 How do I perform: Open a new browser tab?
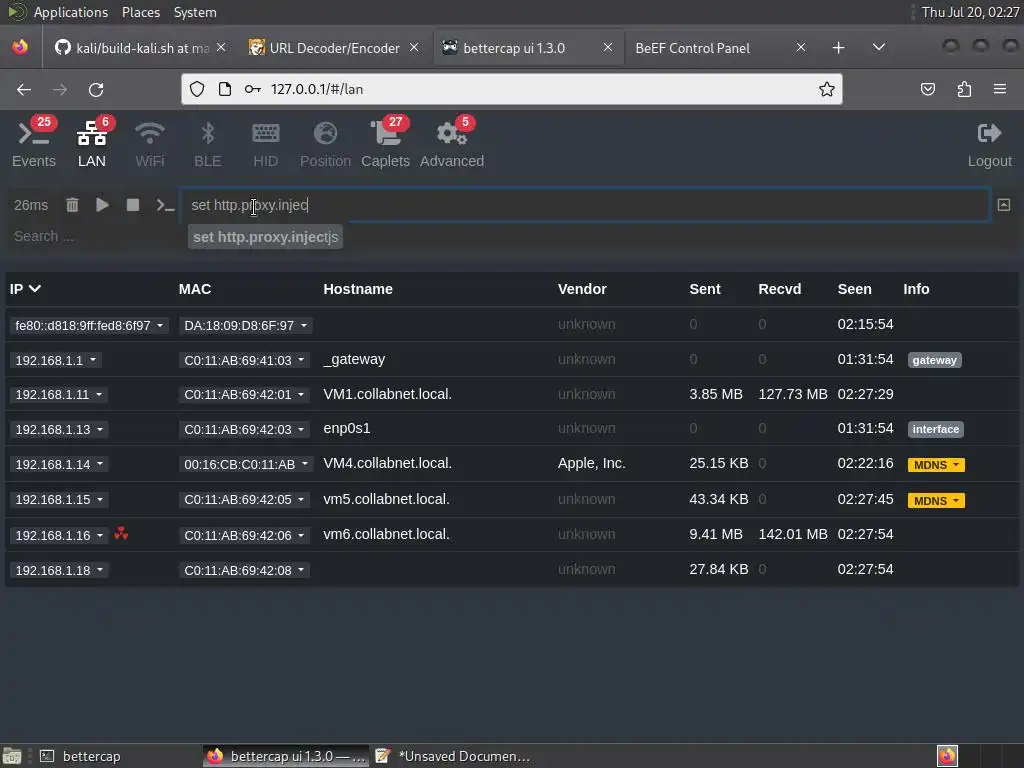click(839, 48)
